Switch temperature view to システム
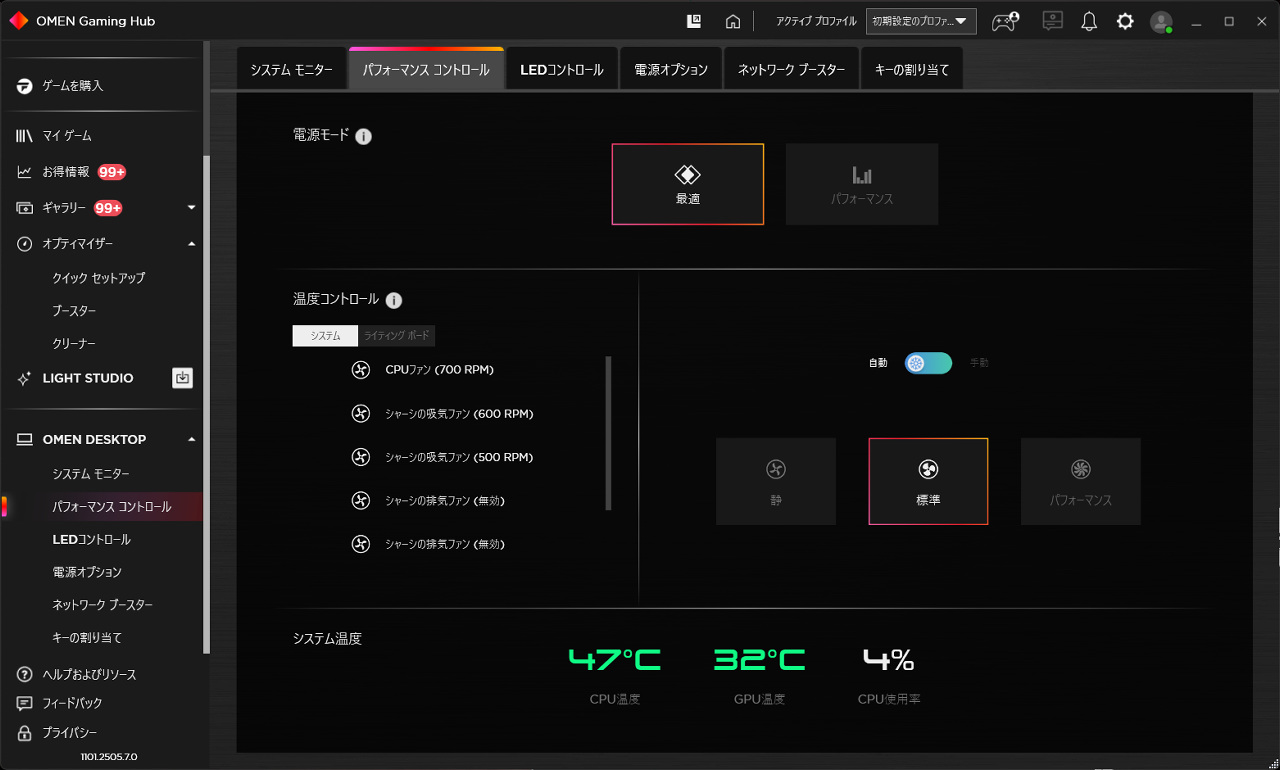The height and width of the screenshot is (770, 1280). (325, 336)
